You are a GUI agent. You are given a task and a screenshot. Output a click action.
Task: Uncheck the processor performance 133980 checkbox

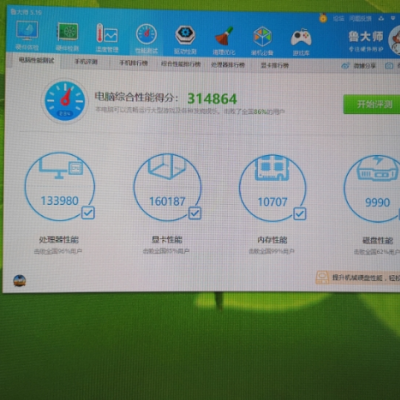pos(88,213)
